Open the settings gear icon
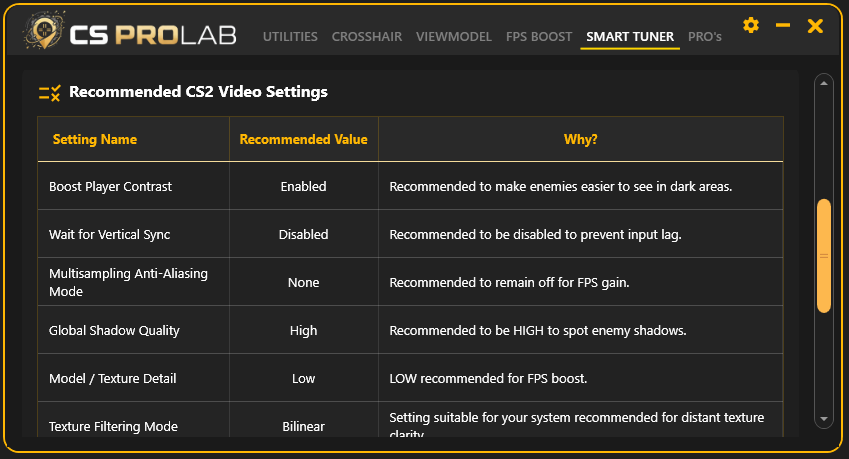849x459 pixels. point(751,25)
